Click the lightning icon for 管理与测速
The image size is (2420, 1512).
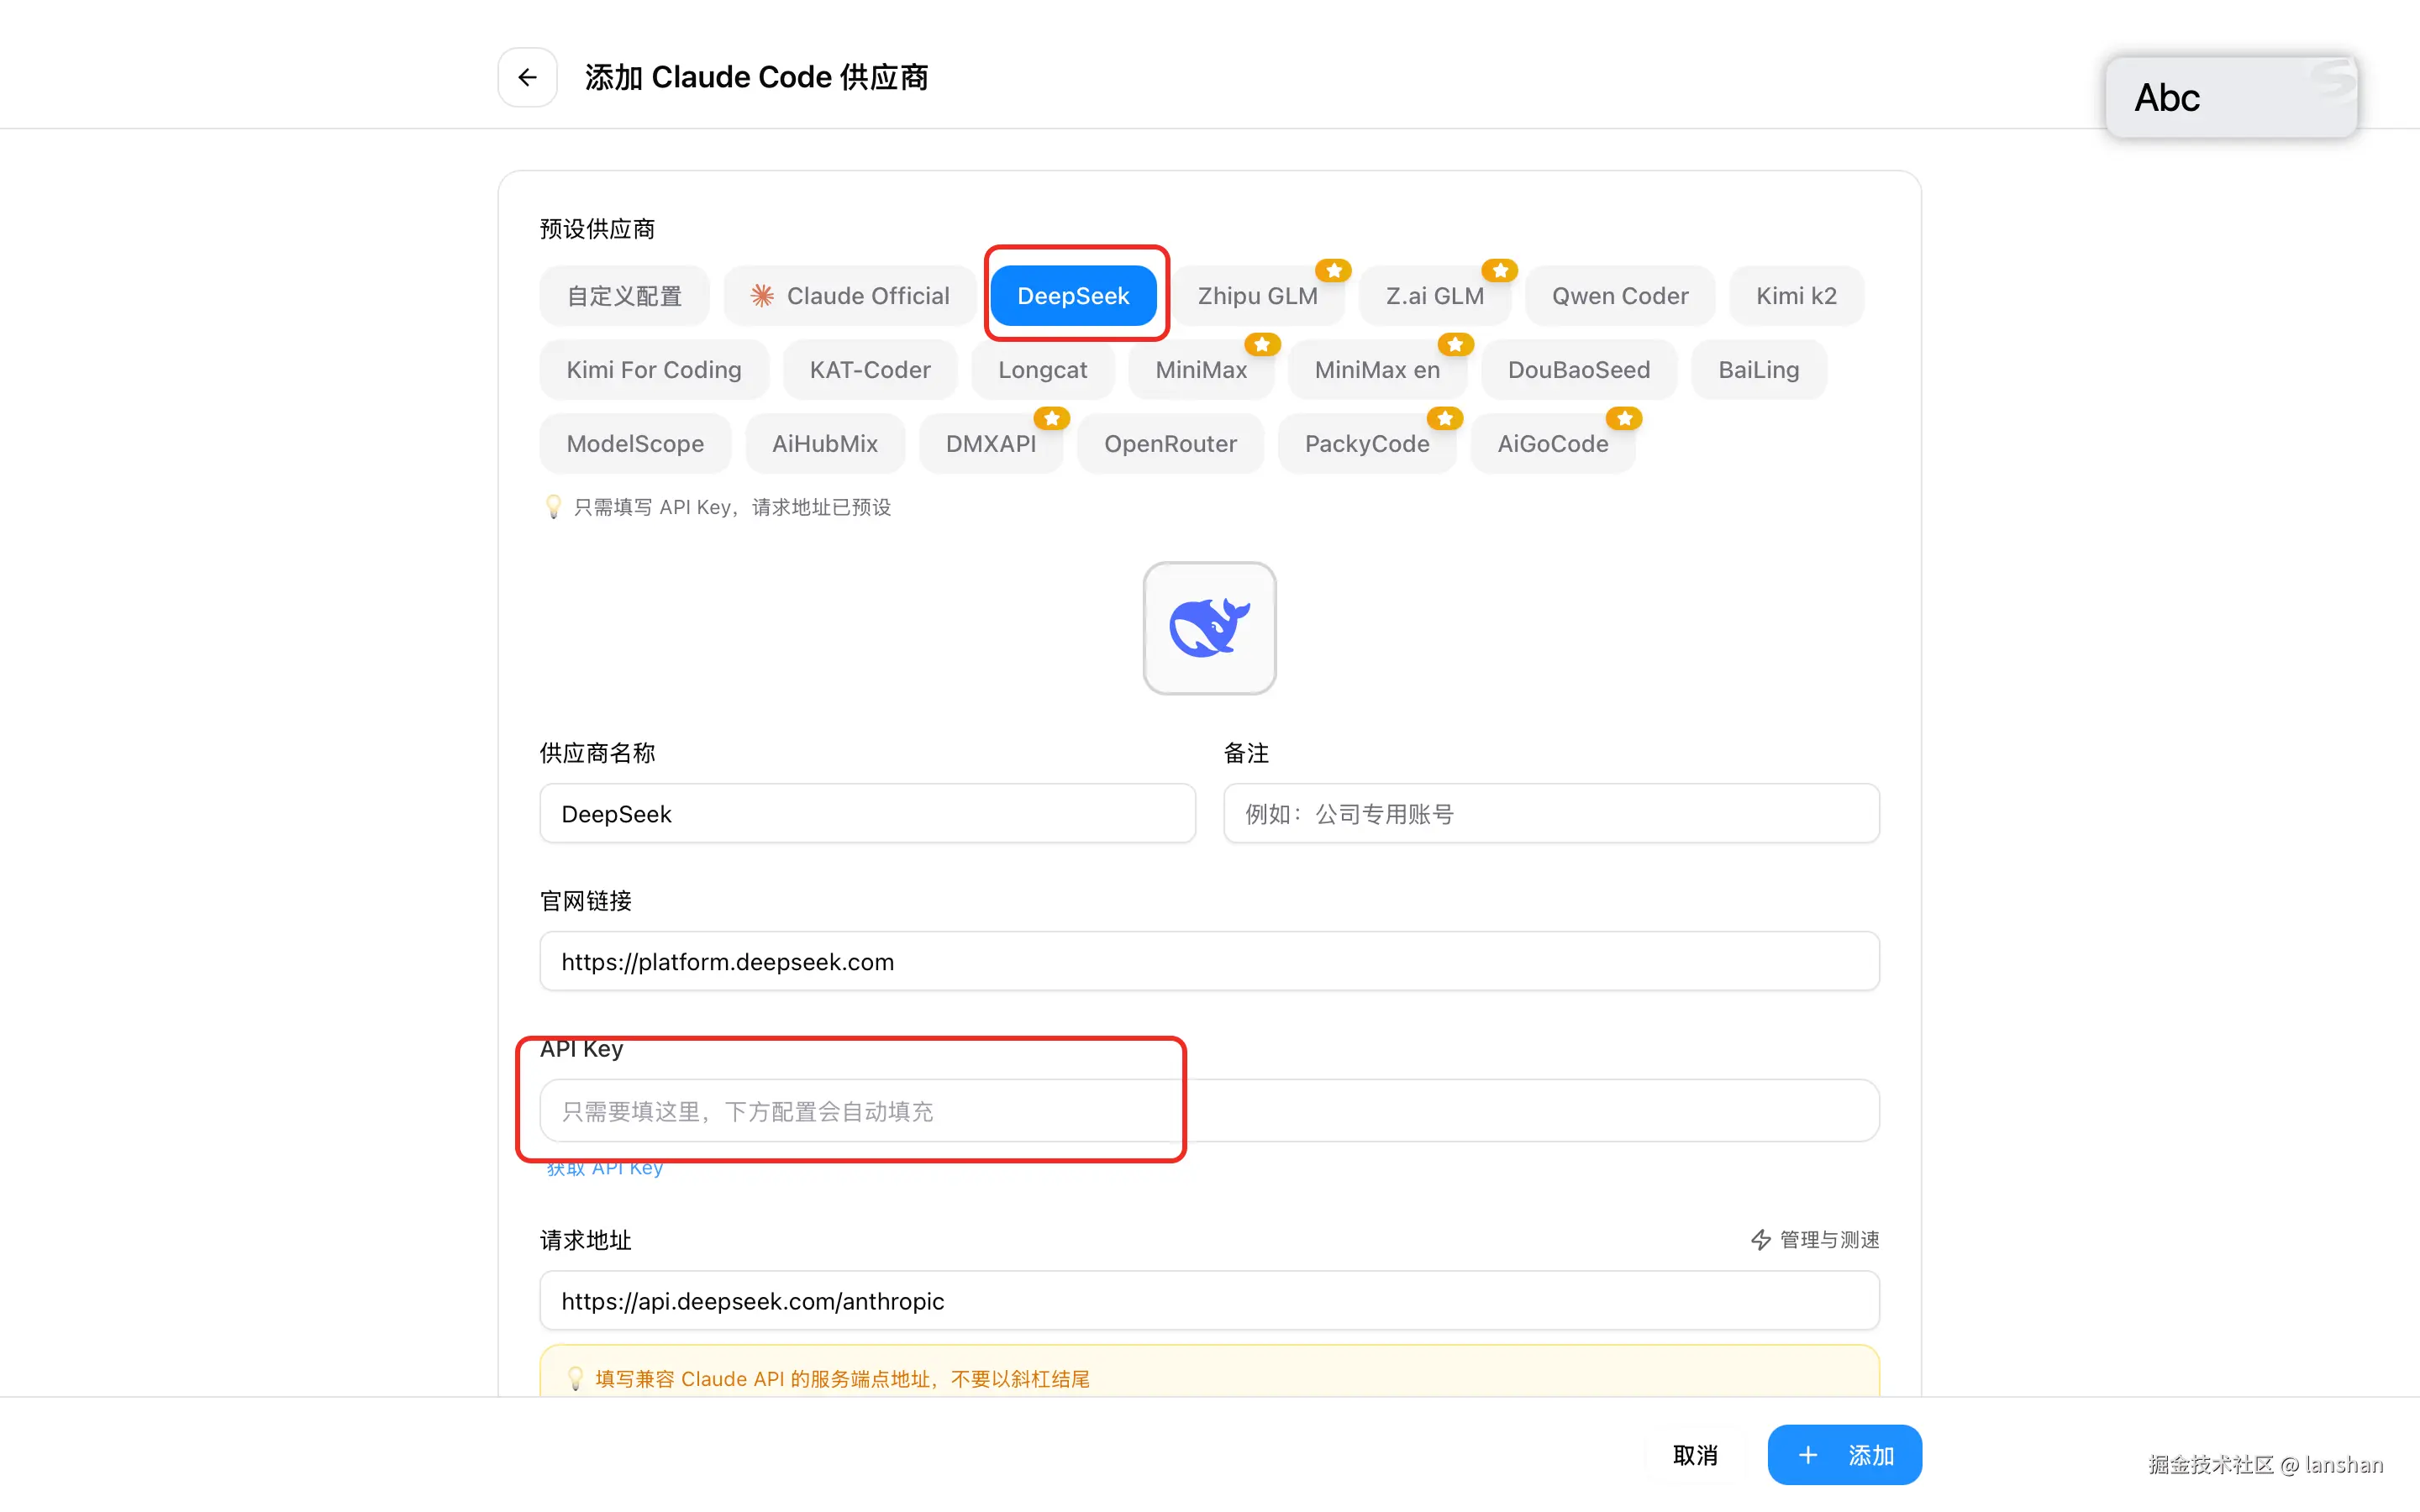[x=1760, y=1240]
